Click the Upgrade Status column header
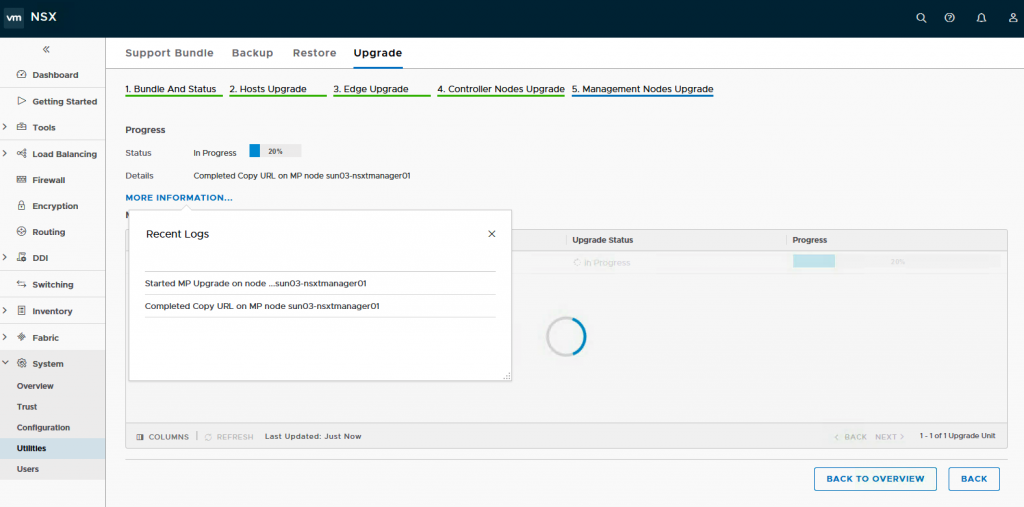This screenshot has width=1024, height=507. [x=603, y=240]
